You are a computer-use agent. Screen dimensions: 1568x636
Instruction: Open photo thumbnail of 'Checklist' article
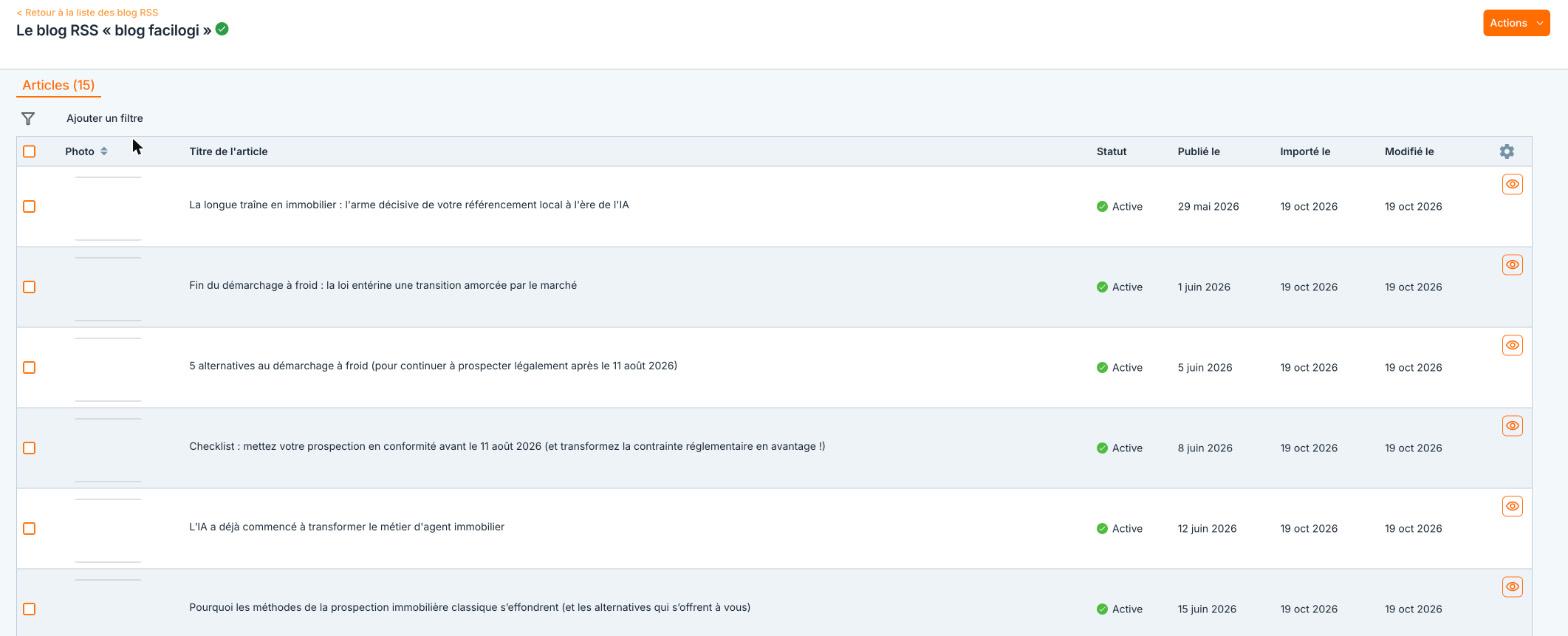pos(108,450)
